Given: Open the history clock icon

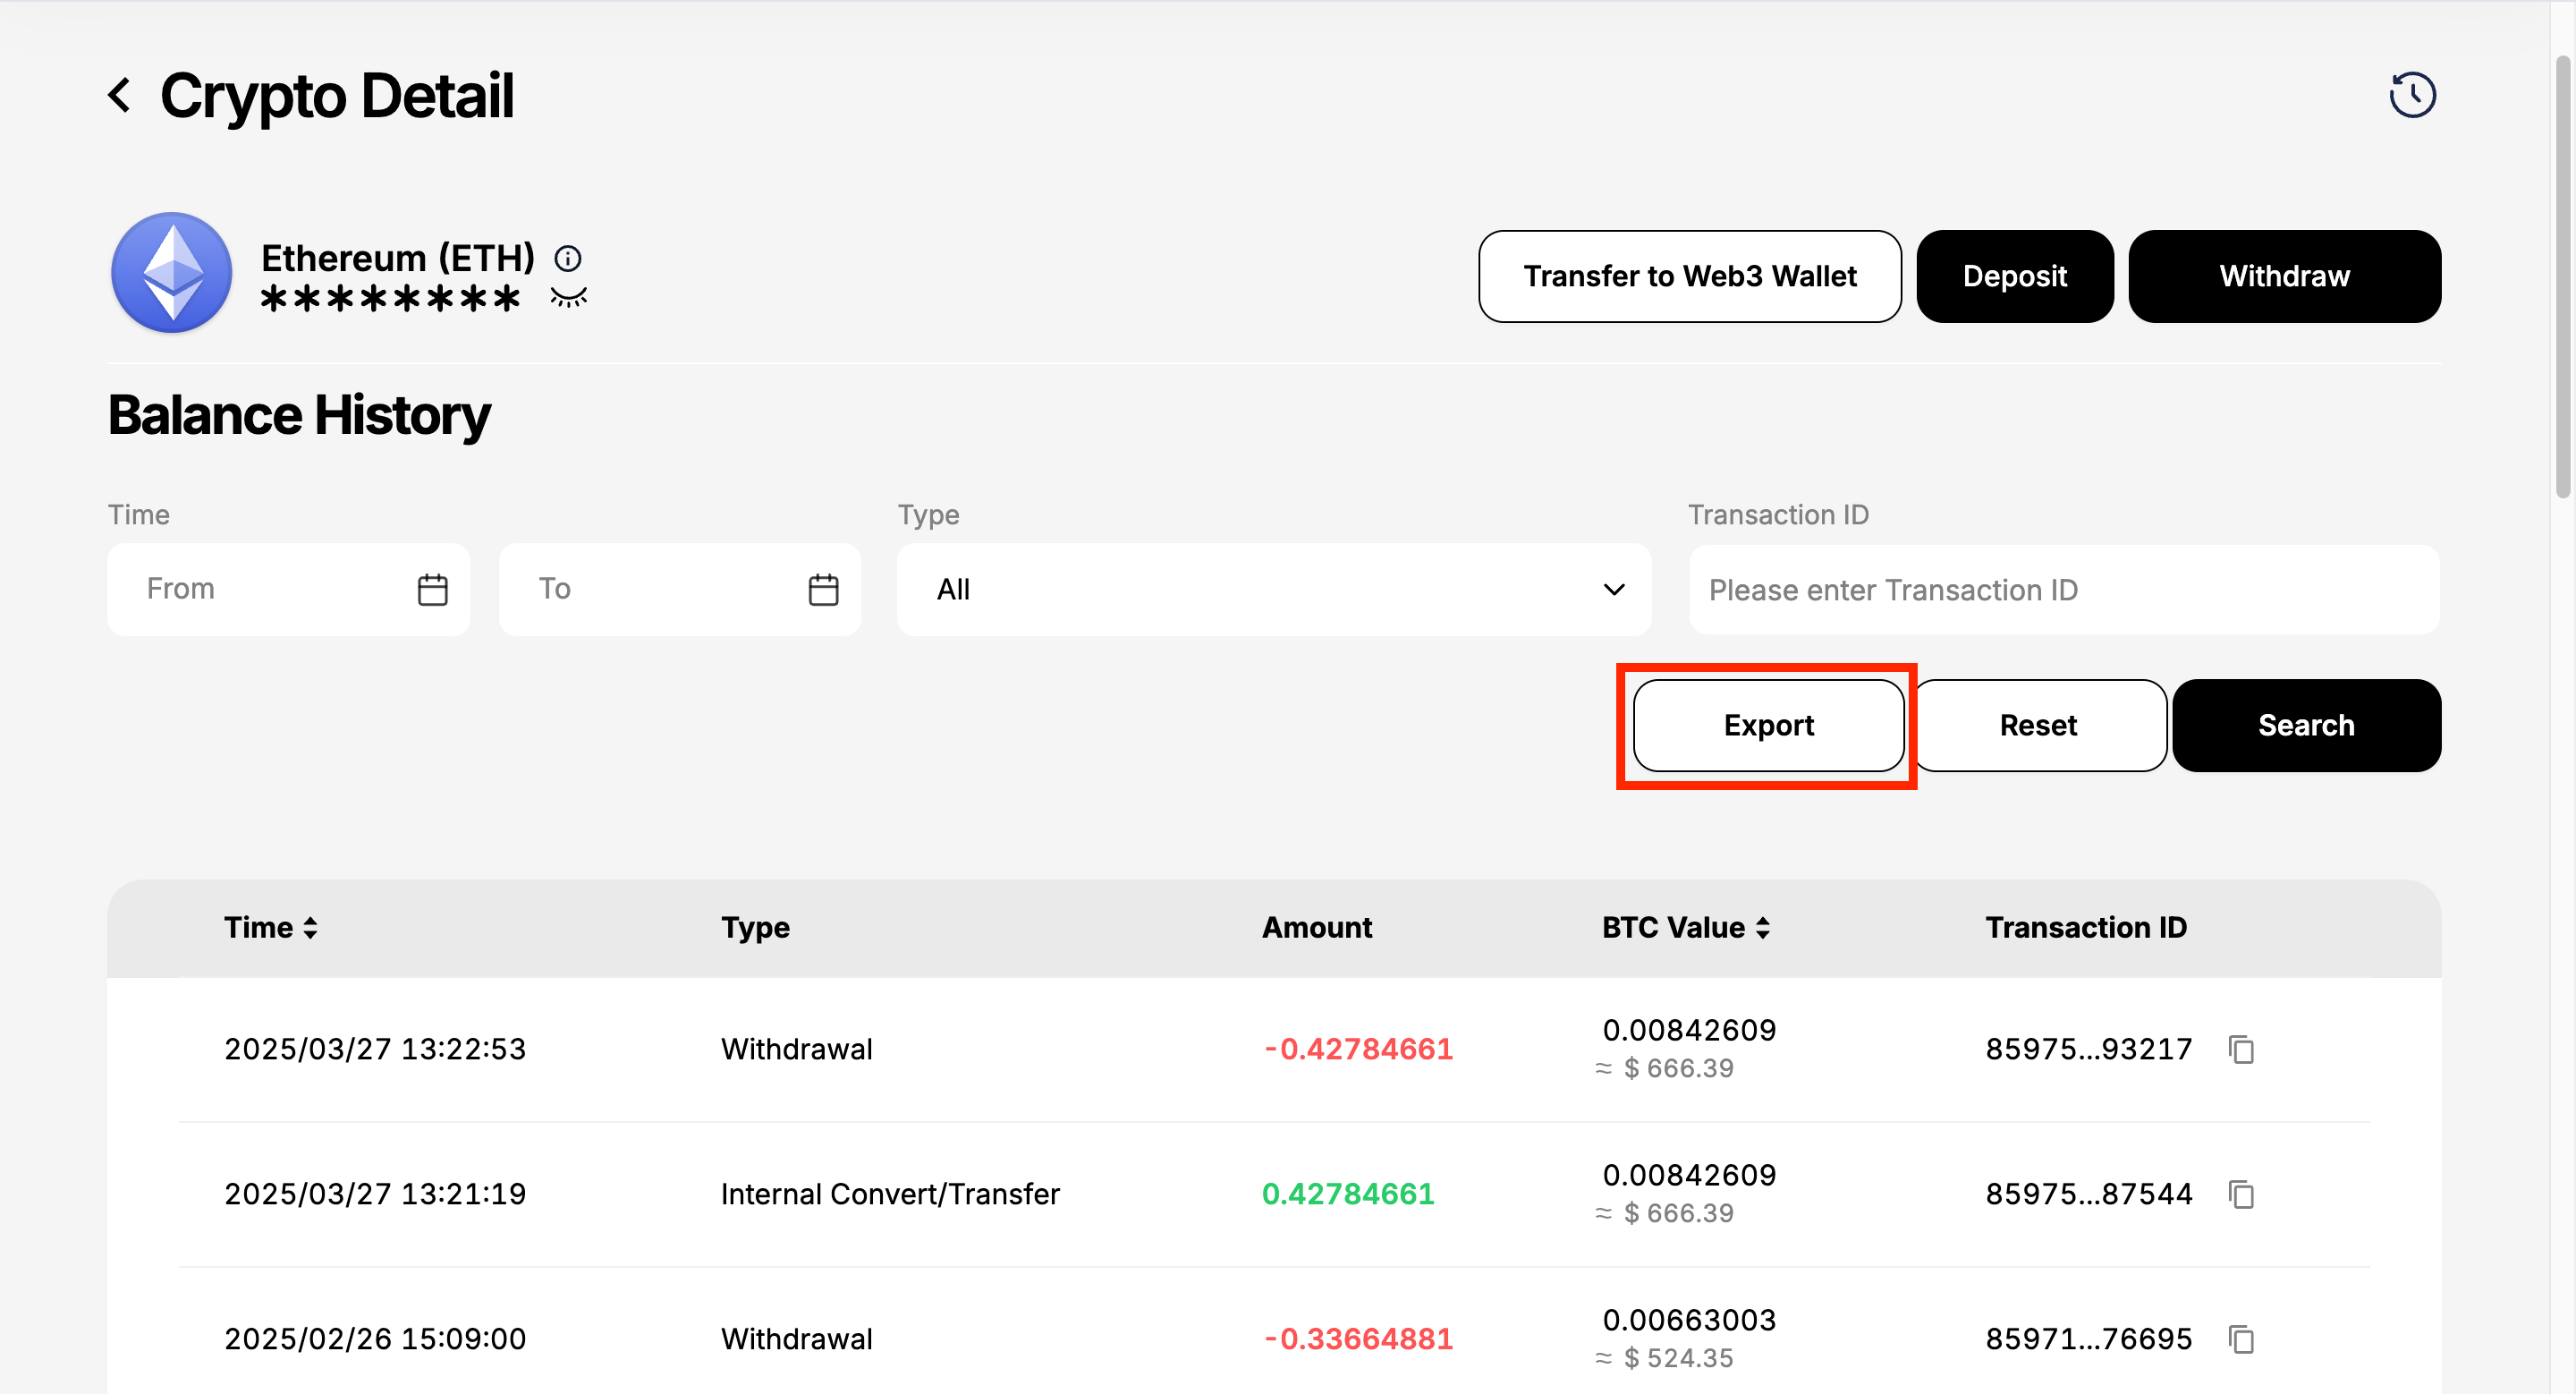Looking at the screenshot, I should click(2412, 96).
